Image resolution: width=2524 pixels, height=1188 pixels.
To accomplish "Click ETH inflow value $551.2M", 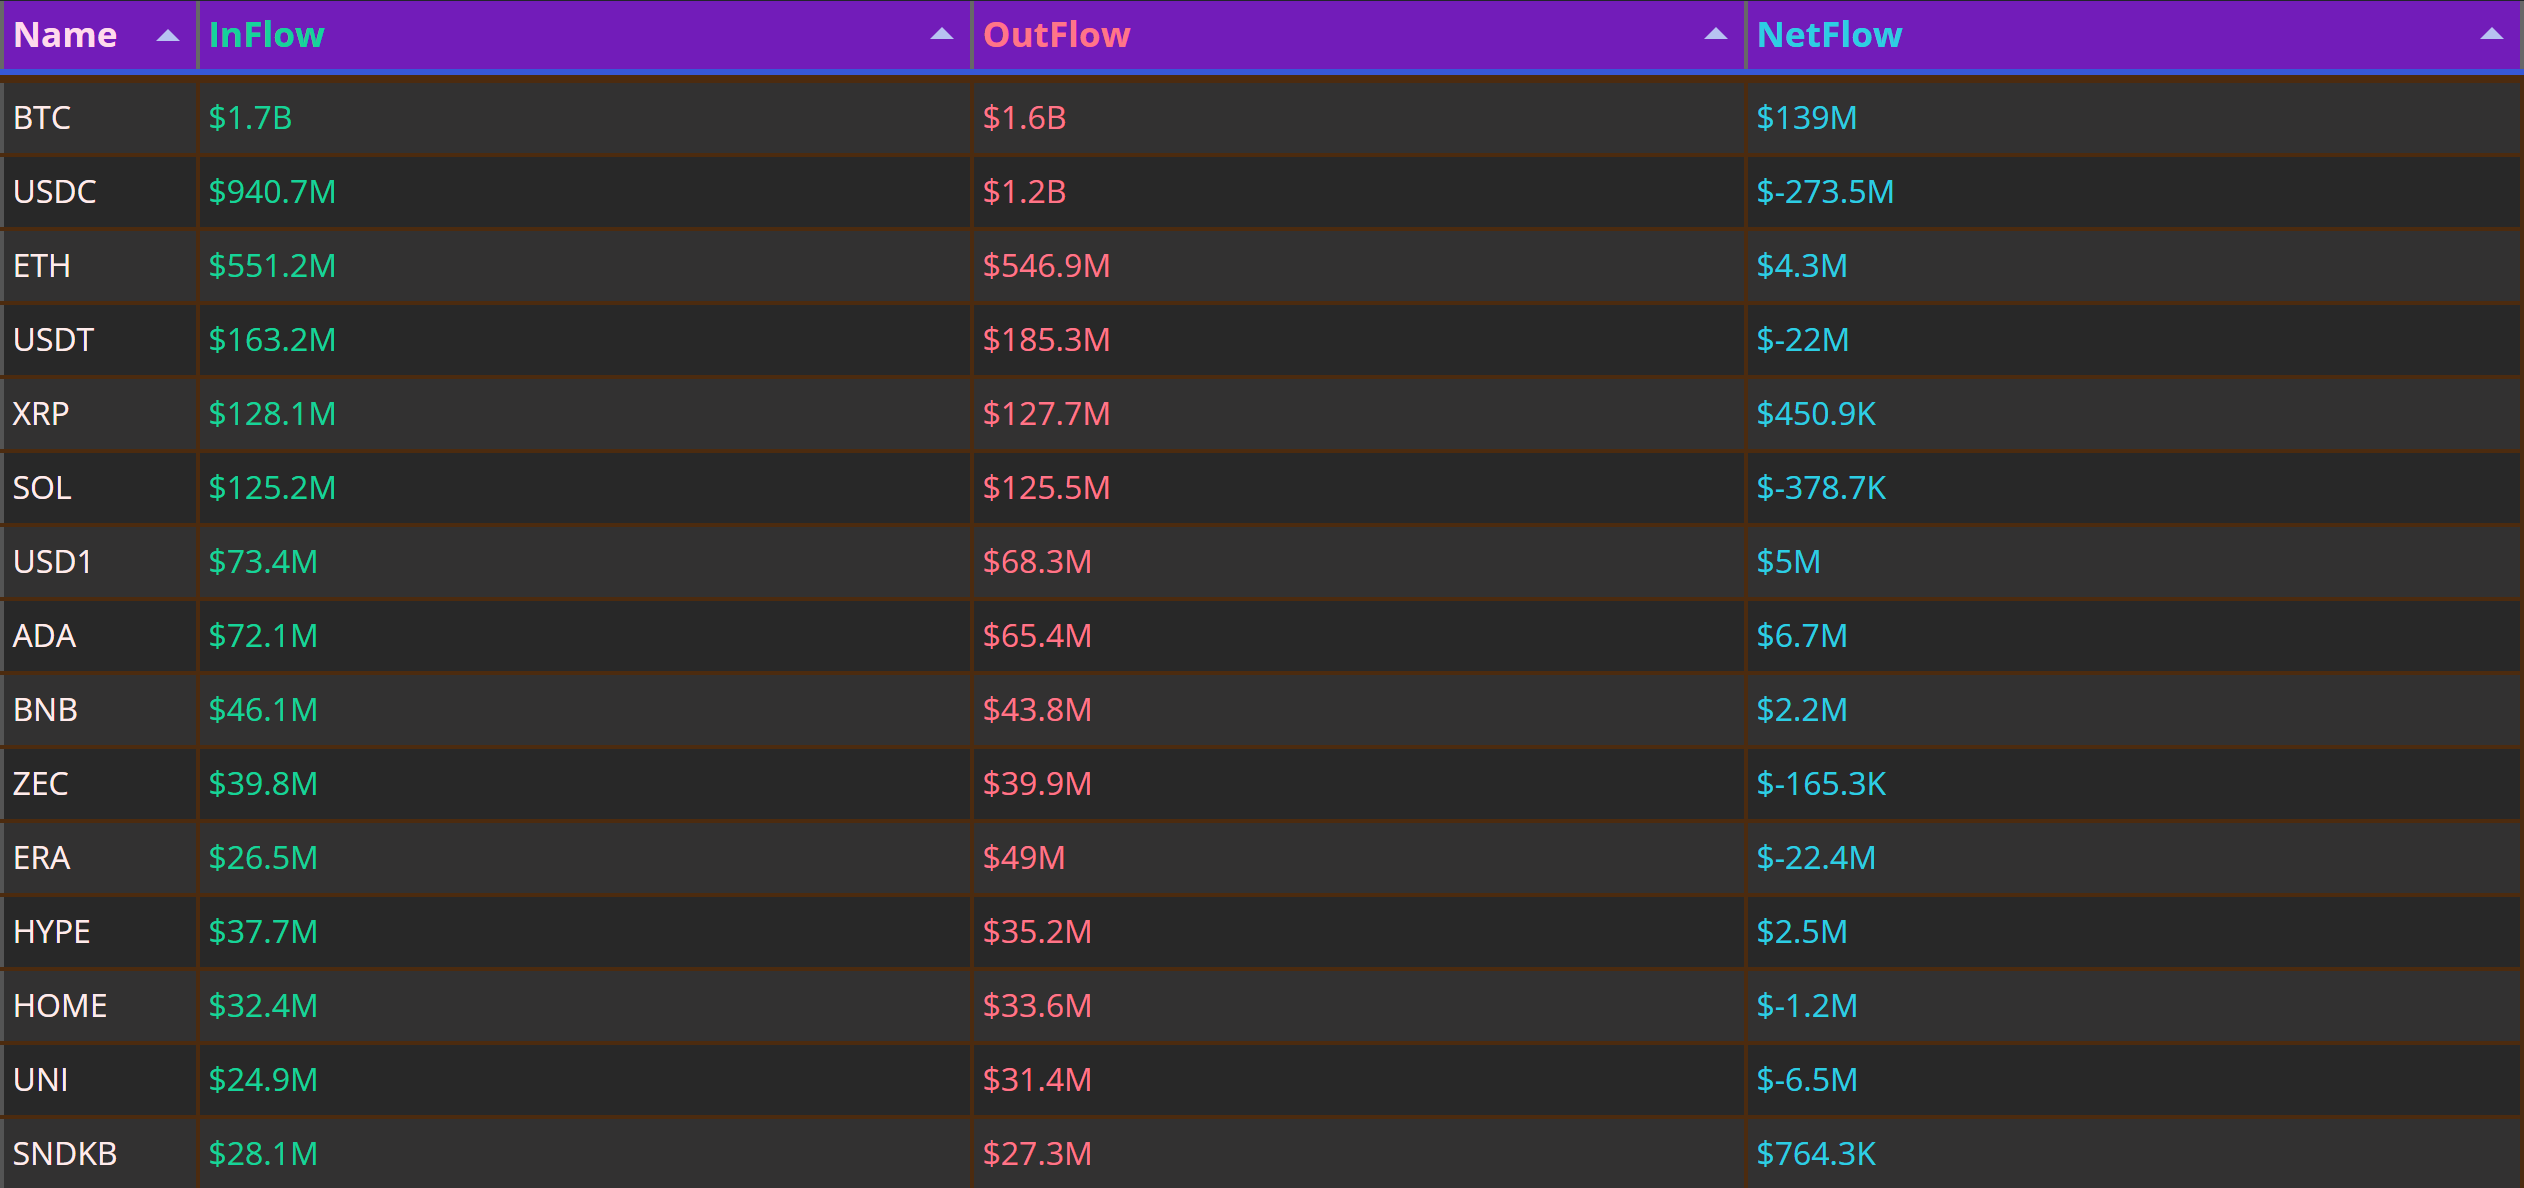I will [x=272, y=266].
